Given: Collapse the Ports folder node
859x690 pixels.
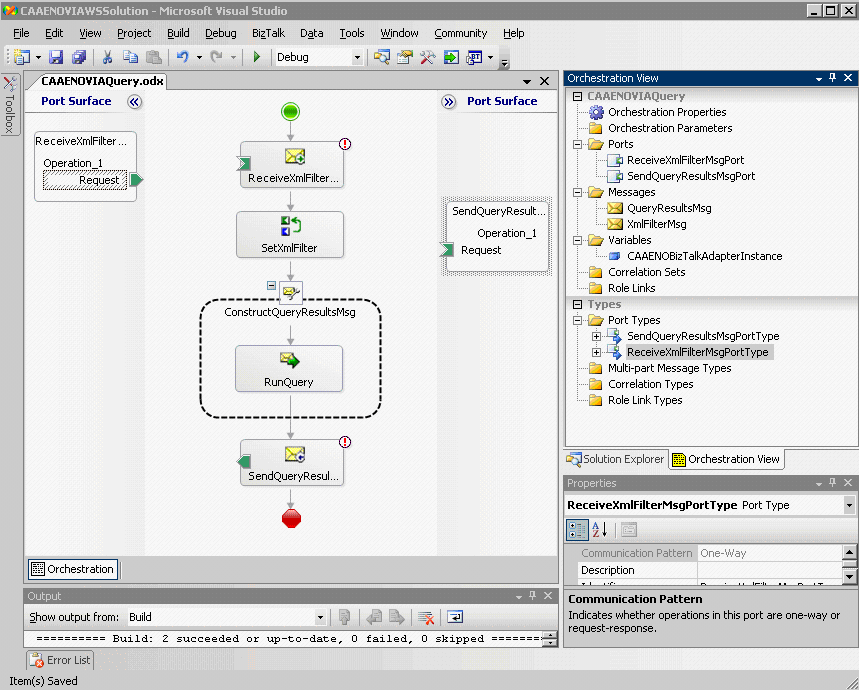Looking at the screenshot, I should coord(577,145).
